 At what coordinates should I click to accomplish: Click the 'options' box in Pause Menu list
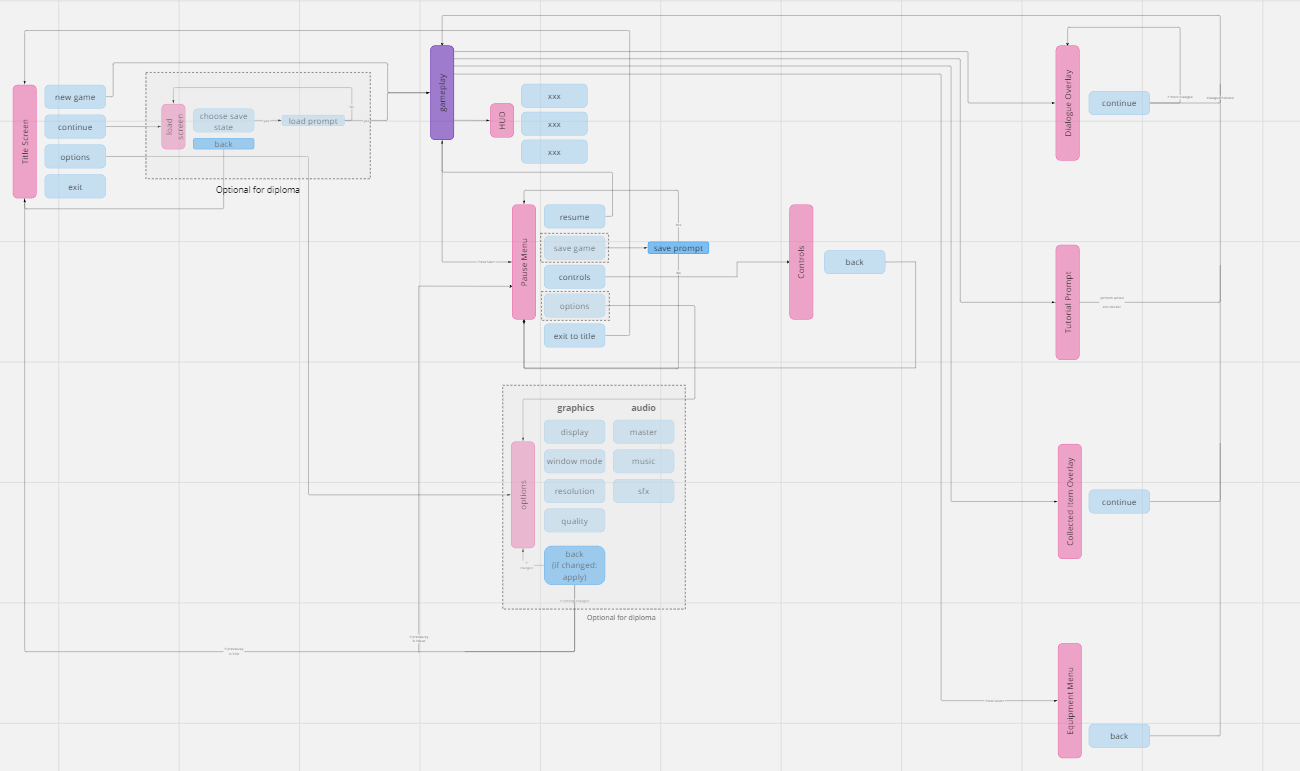tap(575, 306)
